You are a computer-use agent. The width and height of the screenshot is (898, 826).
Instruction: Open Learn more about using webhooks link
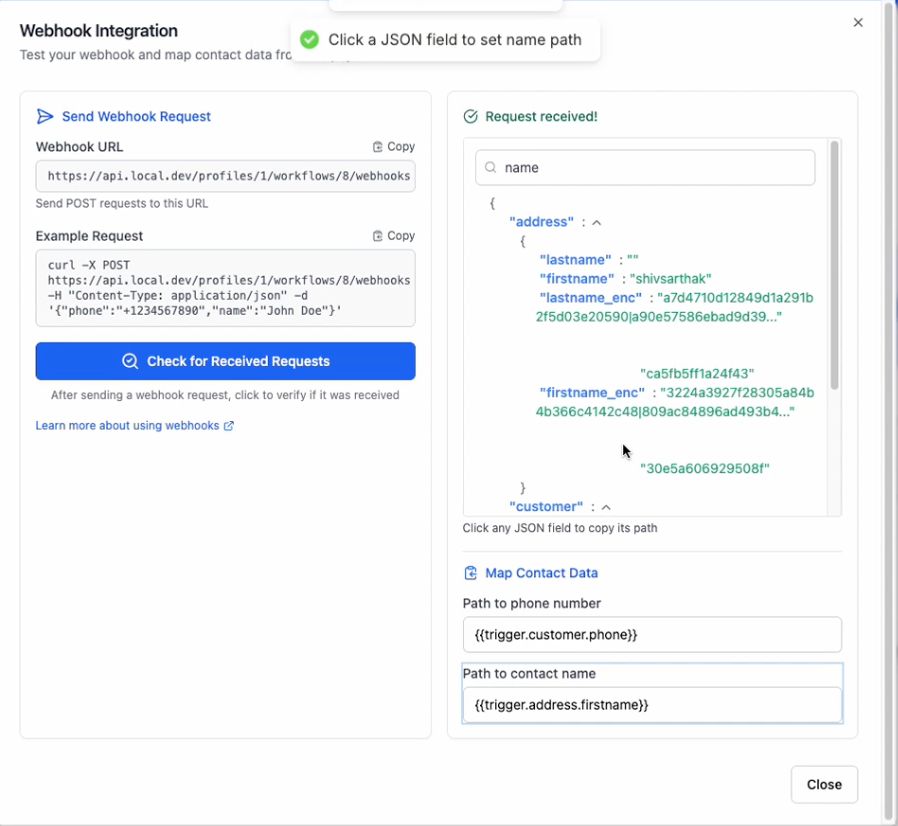tap(134, 426)
